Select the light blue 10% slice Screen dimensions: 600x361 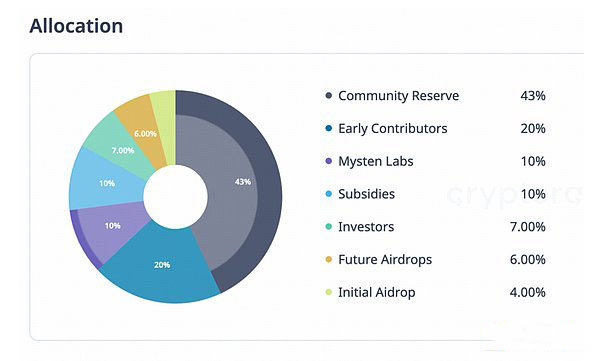tap(109, 180)
